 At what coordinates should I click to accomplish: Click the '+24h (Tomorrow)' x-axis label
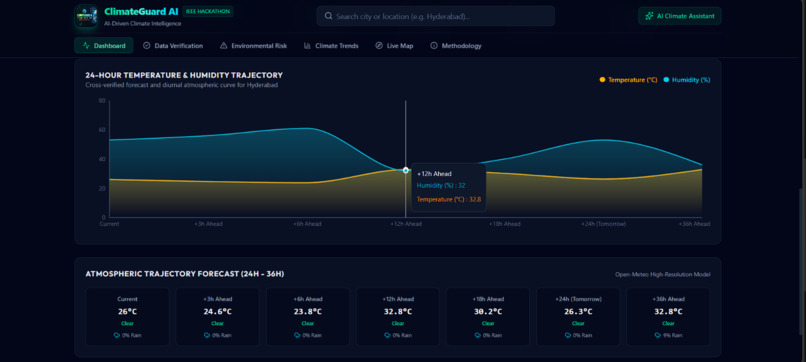603,224
